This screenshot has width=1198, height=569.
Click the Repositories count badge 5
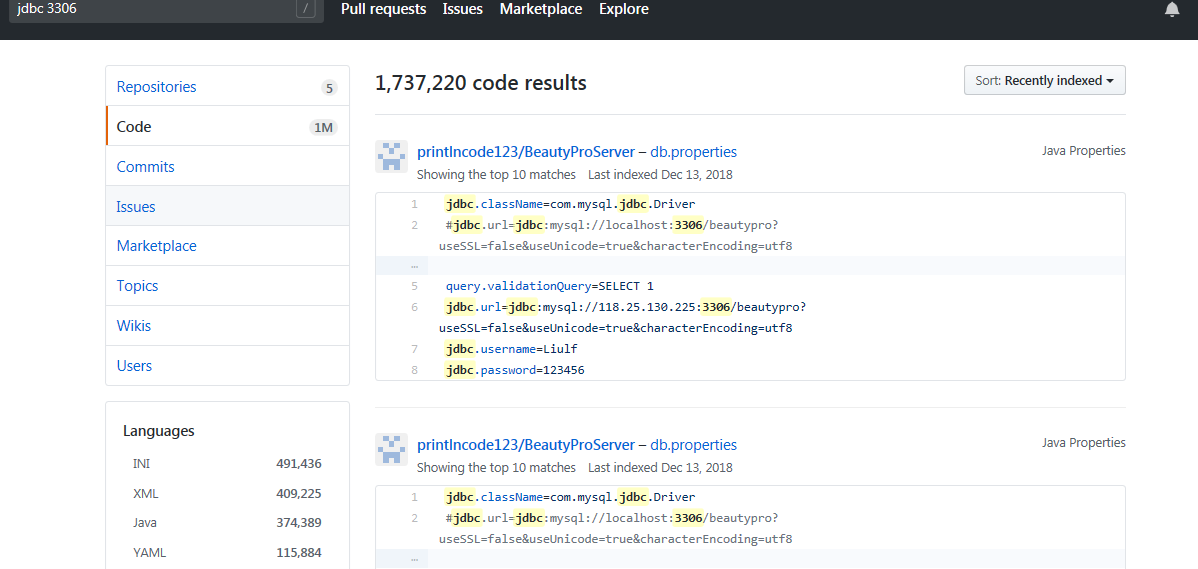pos(329,88)
